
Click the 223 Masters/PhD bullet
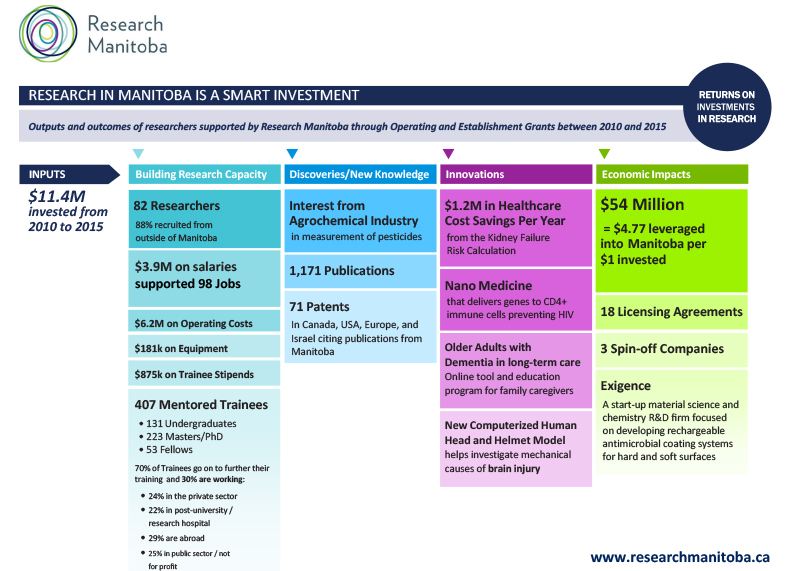pyautogui.click(x=181, y=437)
